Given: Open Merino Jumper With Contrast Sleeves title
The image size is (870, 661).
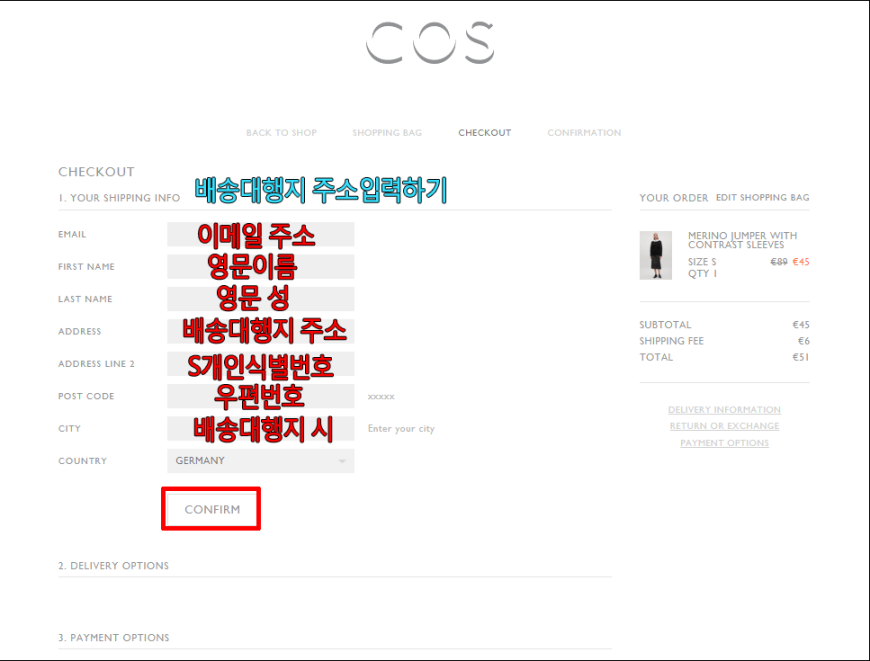Looking at the screenshot, I should pyautogui.click(x=742, y=240).
